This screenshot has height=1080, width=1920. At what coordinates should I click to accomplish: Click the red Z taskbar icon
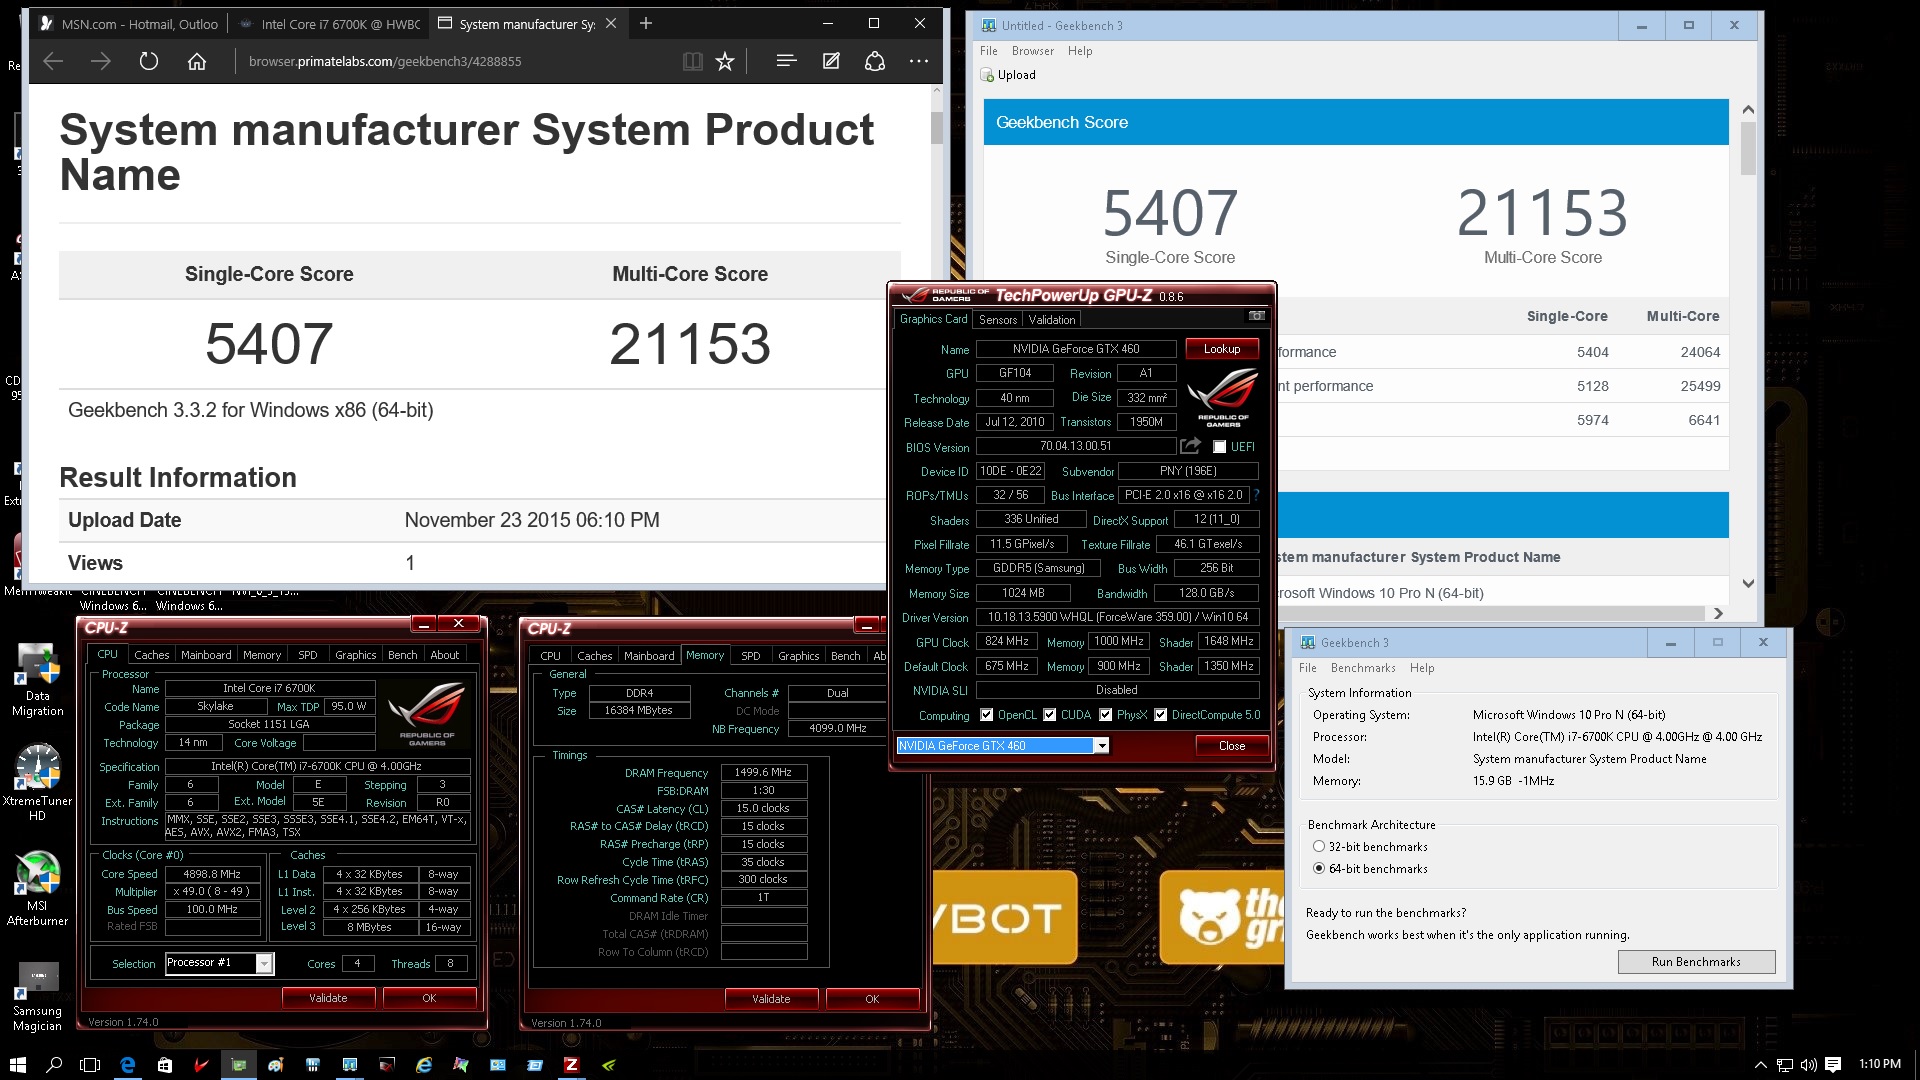(x=571, y=1065)
